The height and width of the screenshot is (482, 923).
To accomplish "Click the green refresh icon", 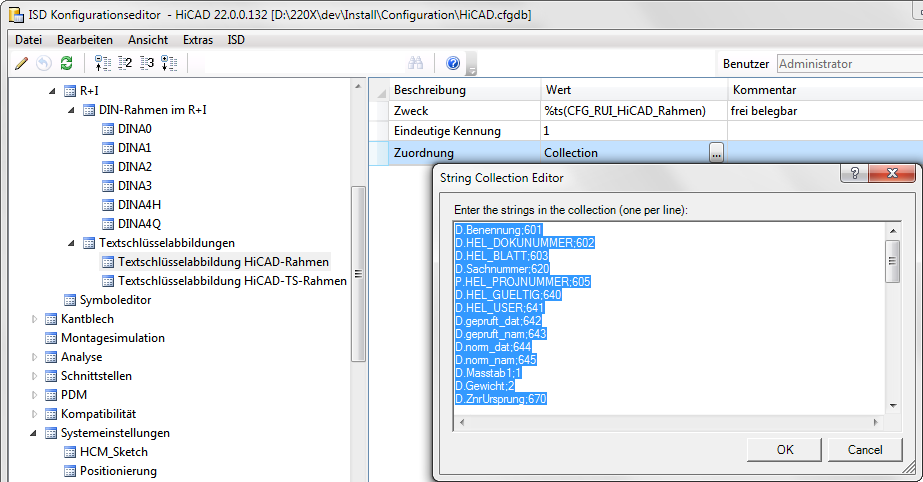I will [67, 63].
